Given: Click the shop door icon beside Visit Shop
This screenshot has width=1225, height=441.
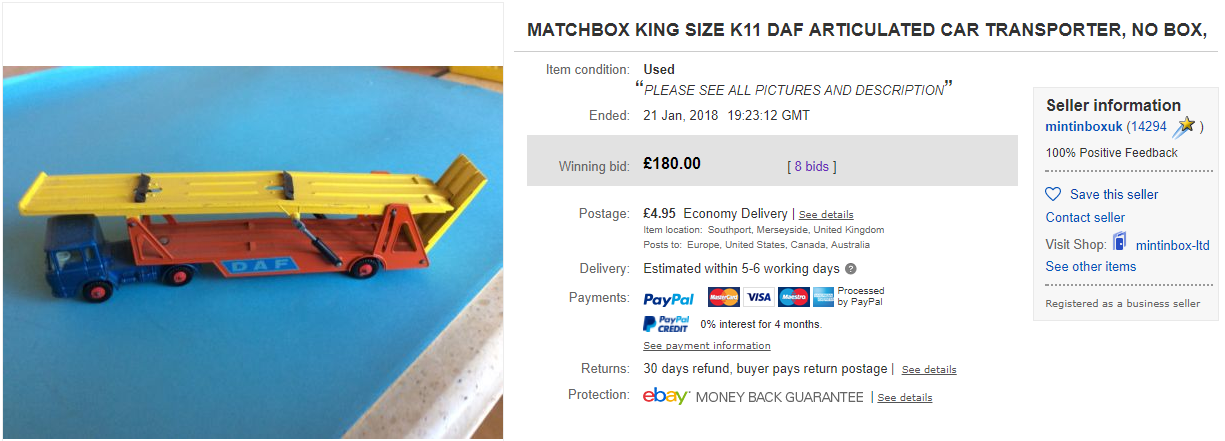Looking at the screenshot, I should pyautogui.click(x=1120, y=243).
